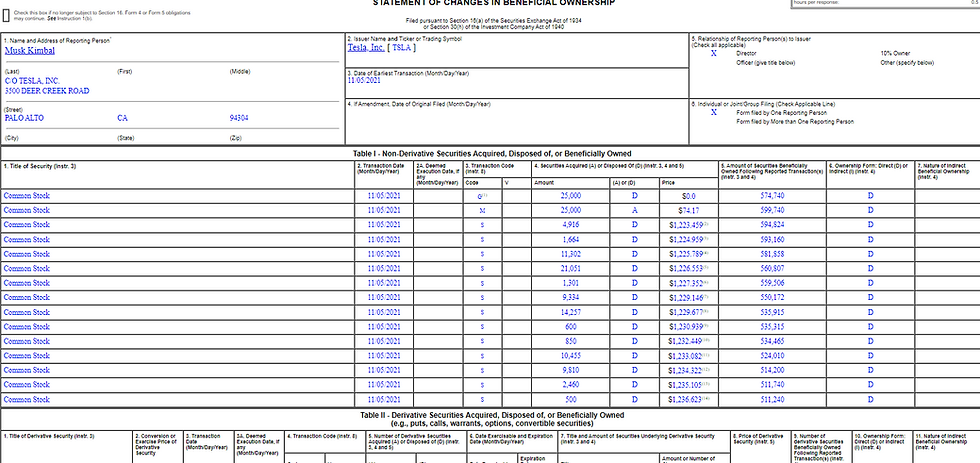Click the 594,824 beneficially owned value
The height and width of the screenshot is (463, 980).
[x=772, y=225]
